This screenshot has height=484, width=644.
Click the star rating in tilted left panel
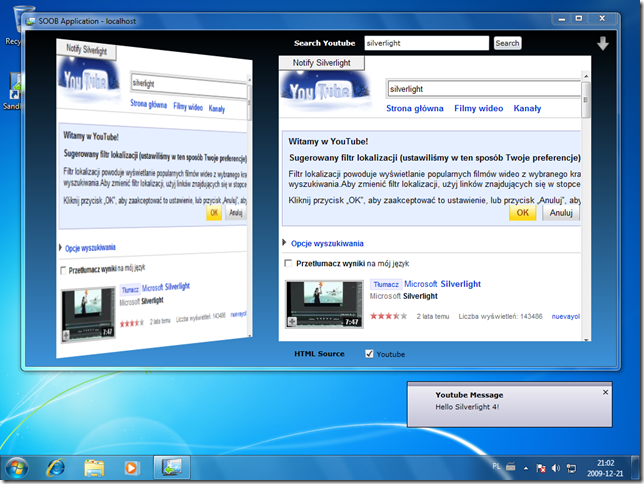click(x=131, y=323)
